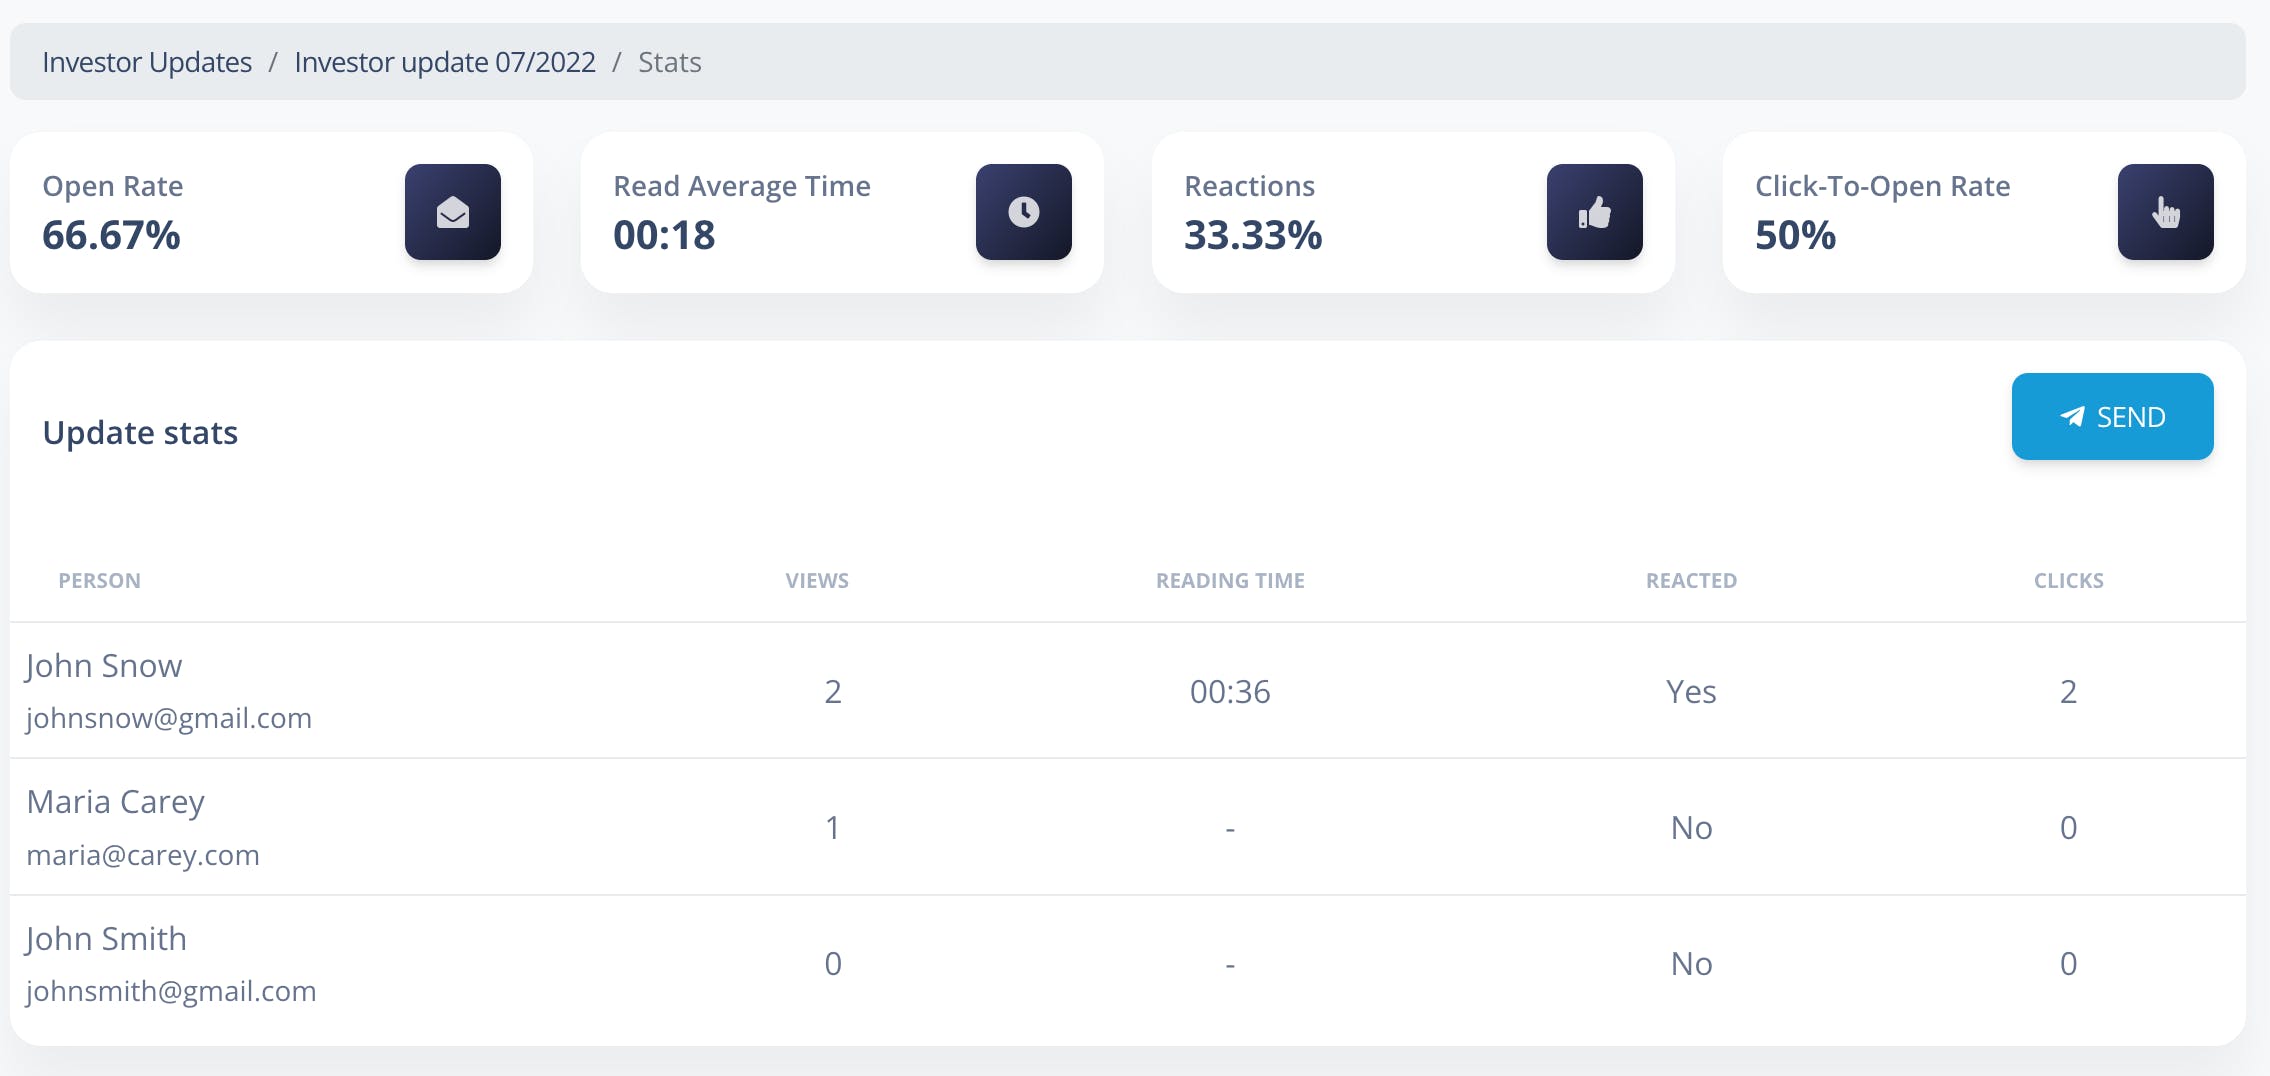Click the maria@carey.com email address
The height and width of the screenshot is (1076, 2270).
tap(143, 855)
